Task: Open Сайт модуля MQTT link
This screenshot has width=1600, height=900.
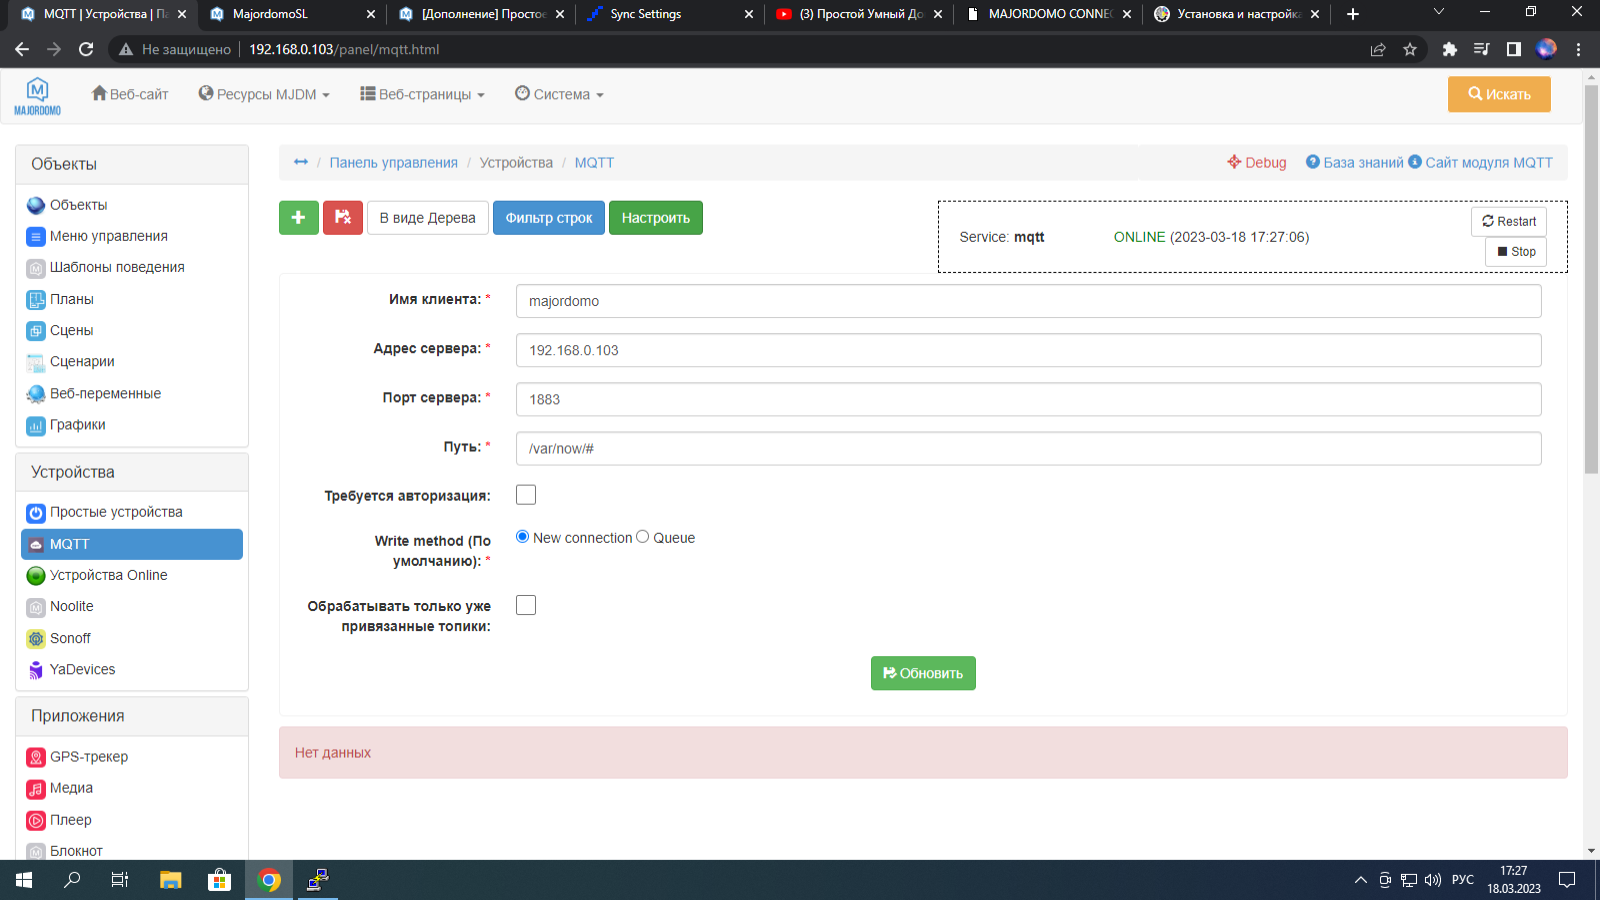Action: click(x=1481, y=162)
